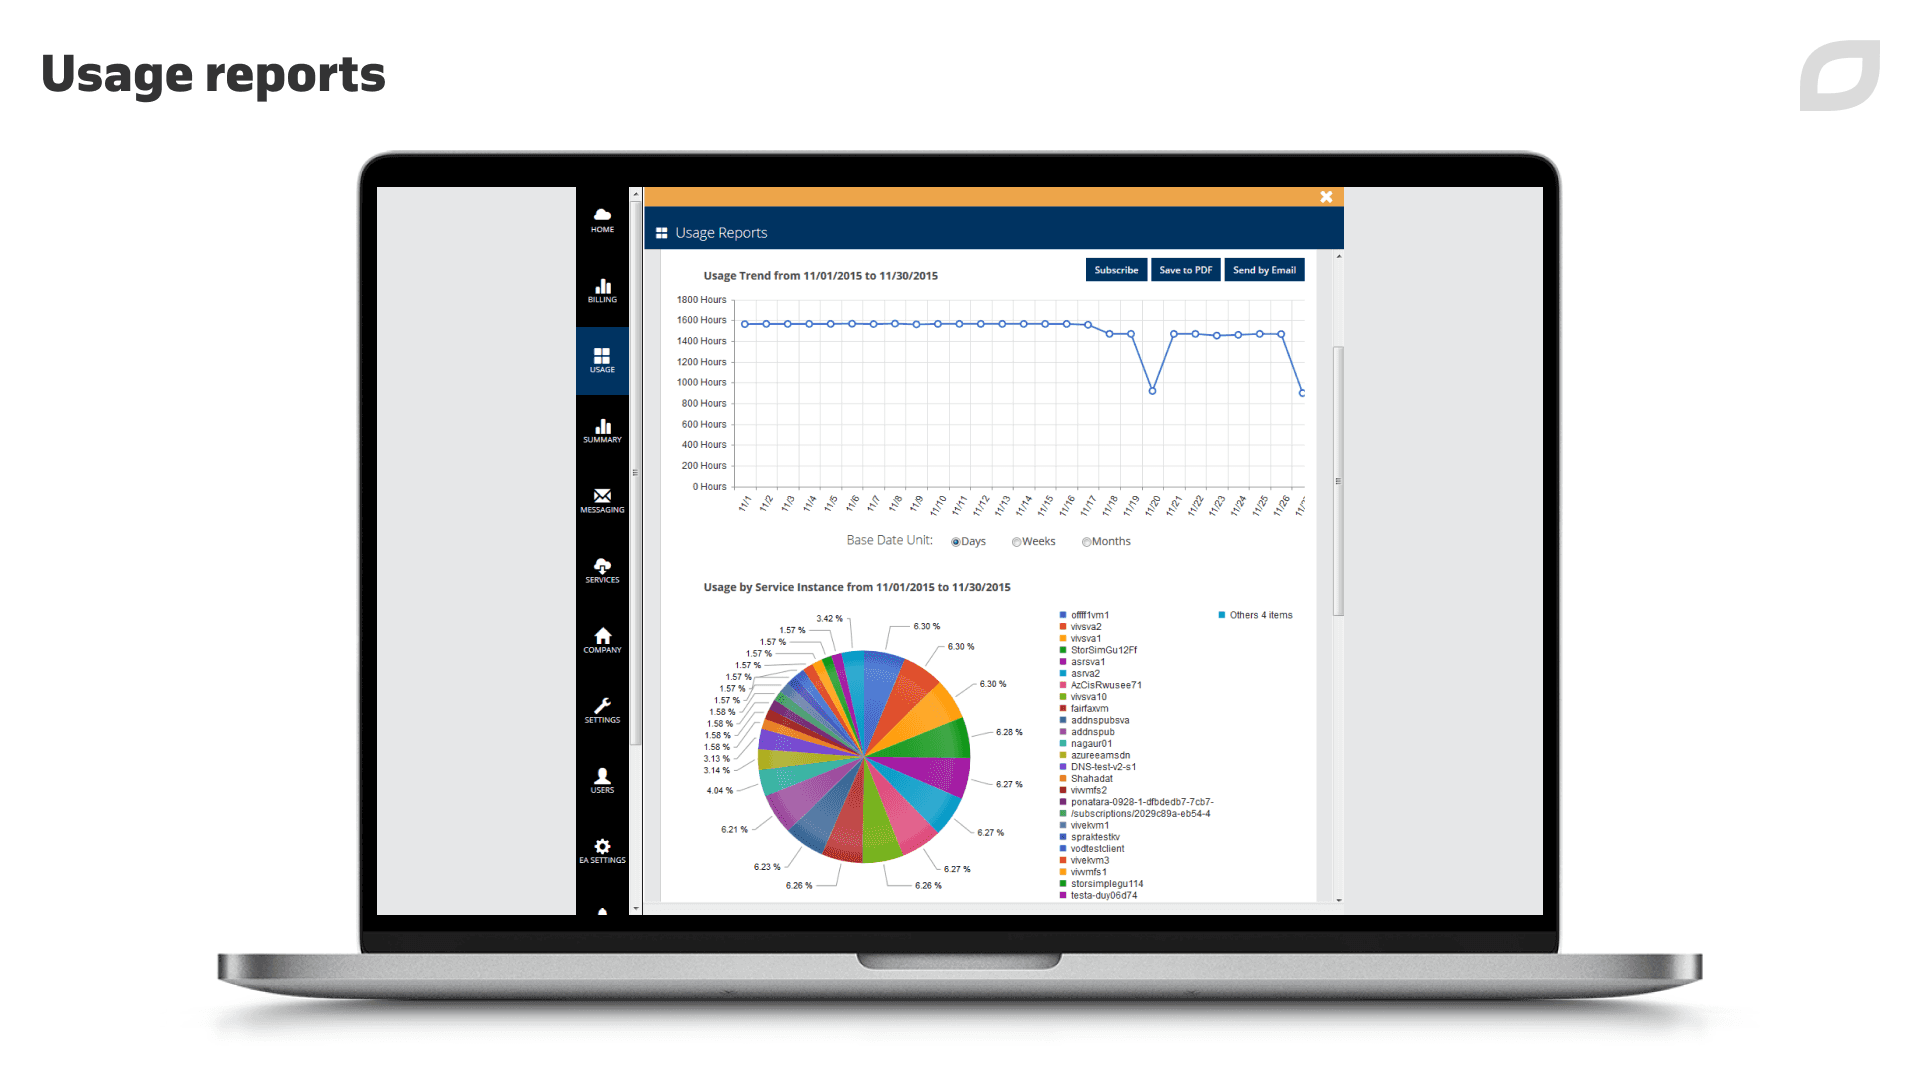Click Subscribe button

pyautogui.click(x=1116, y=269)
